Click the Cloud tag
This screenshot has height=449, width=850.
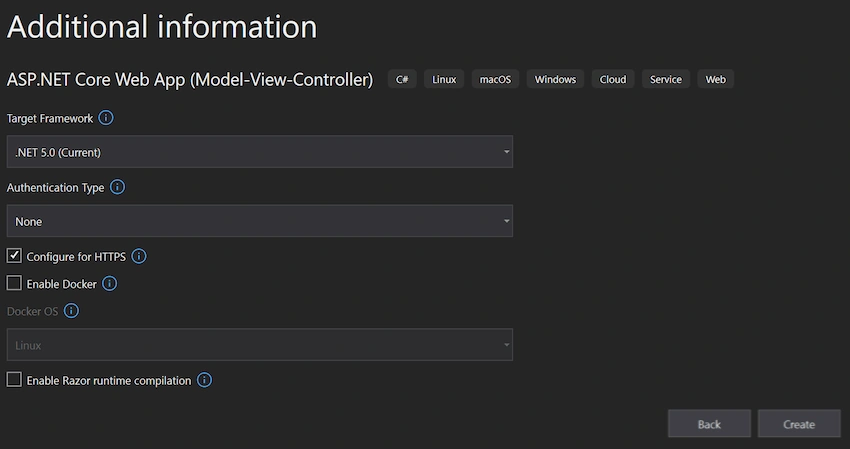tap(613, 79)
